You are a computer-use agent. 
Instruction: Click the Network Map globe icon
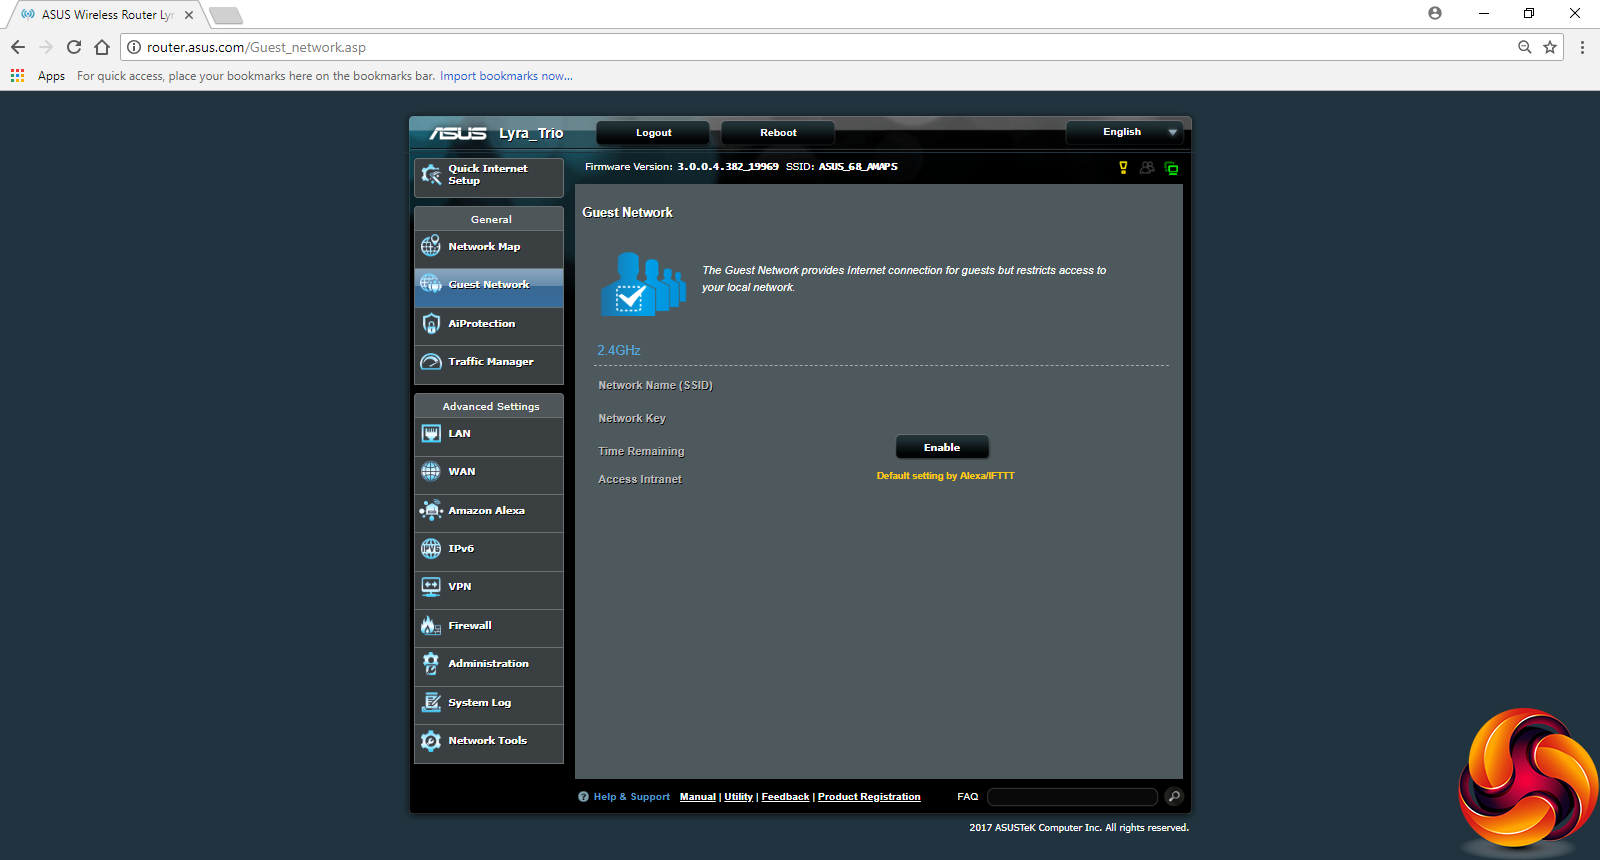431,246
